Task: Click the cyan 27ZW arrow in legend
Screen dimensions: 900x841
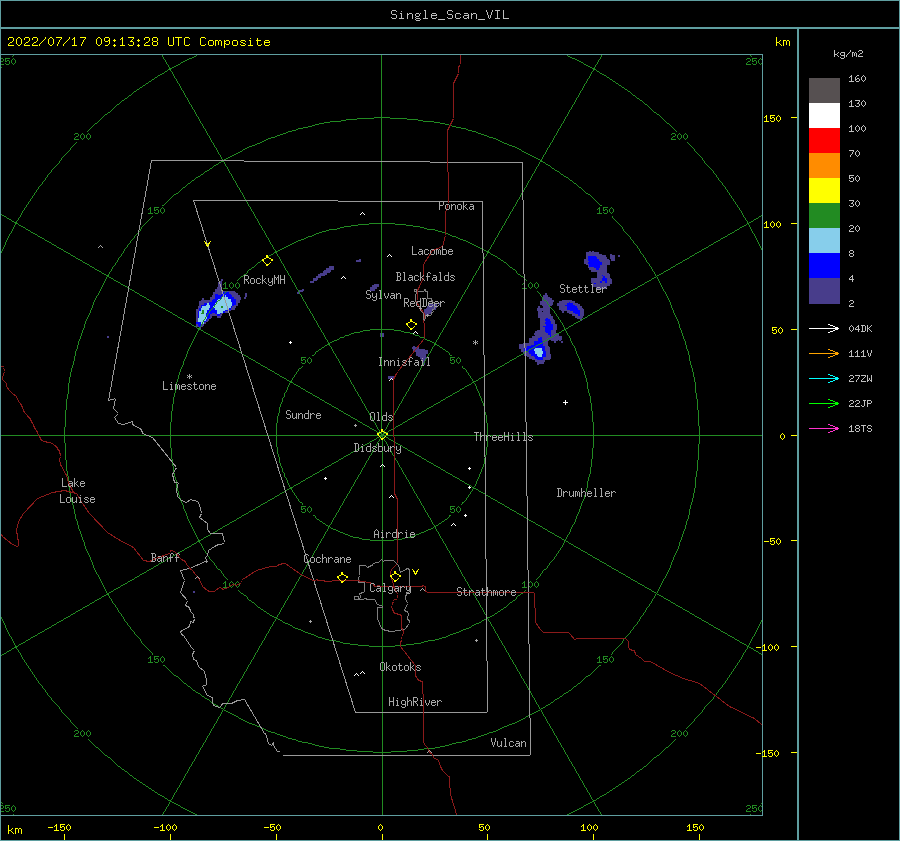Action: click(824, 379)
